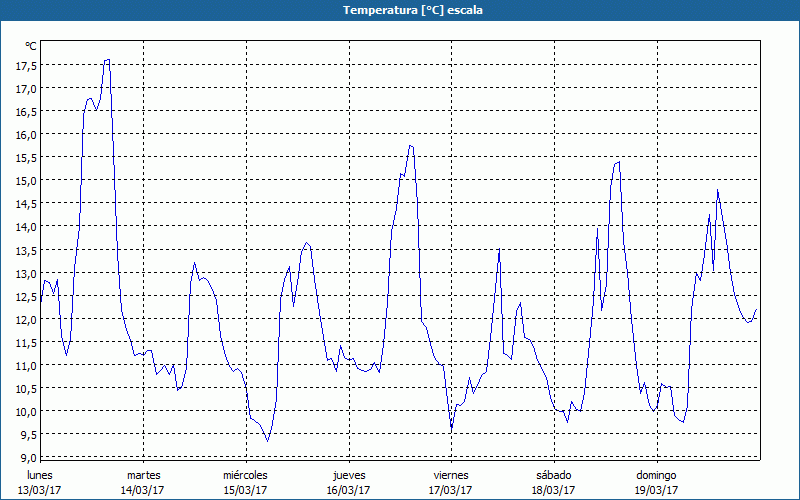Click the lowest trough of the curve on Wednesday
The image size is (800, 500).
(x=267, y=440)
